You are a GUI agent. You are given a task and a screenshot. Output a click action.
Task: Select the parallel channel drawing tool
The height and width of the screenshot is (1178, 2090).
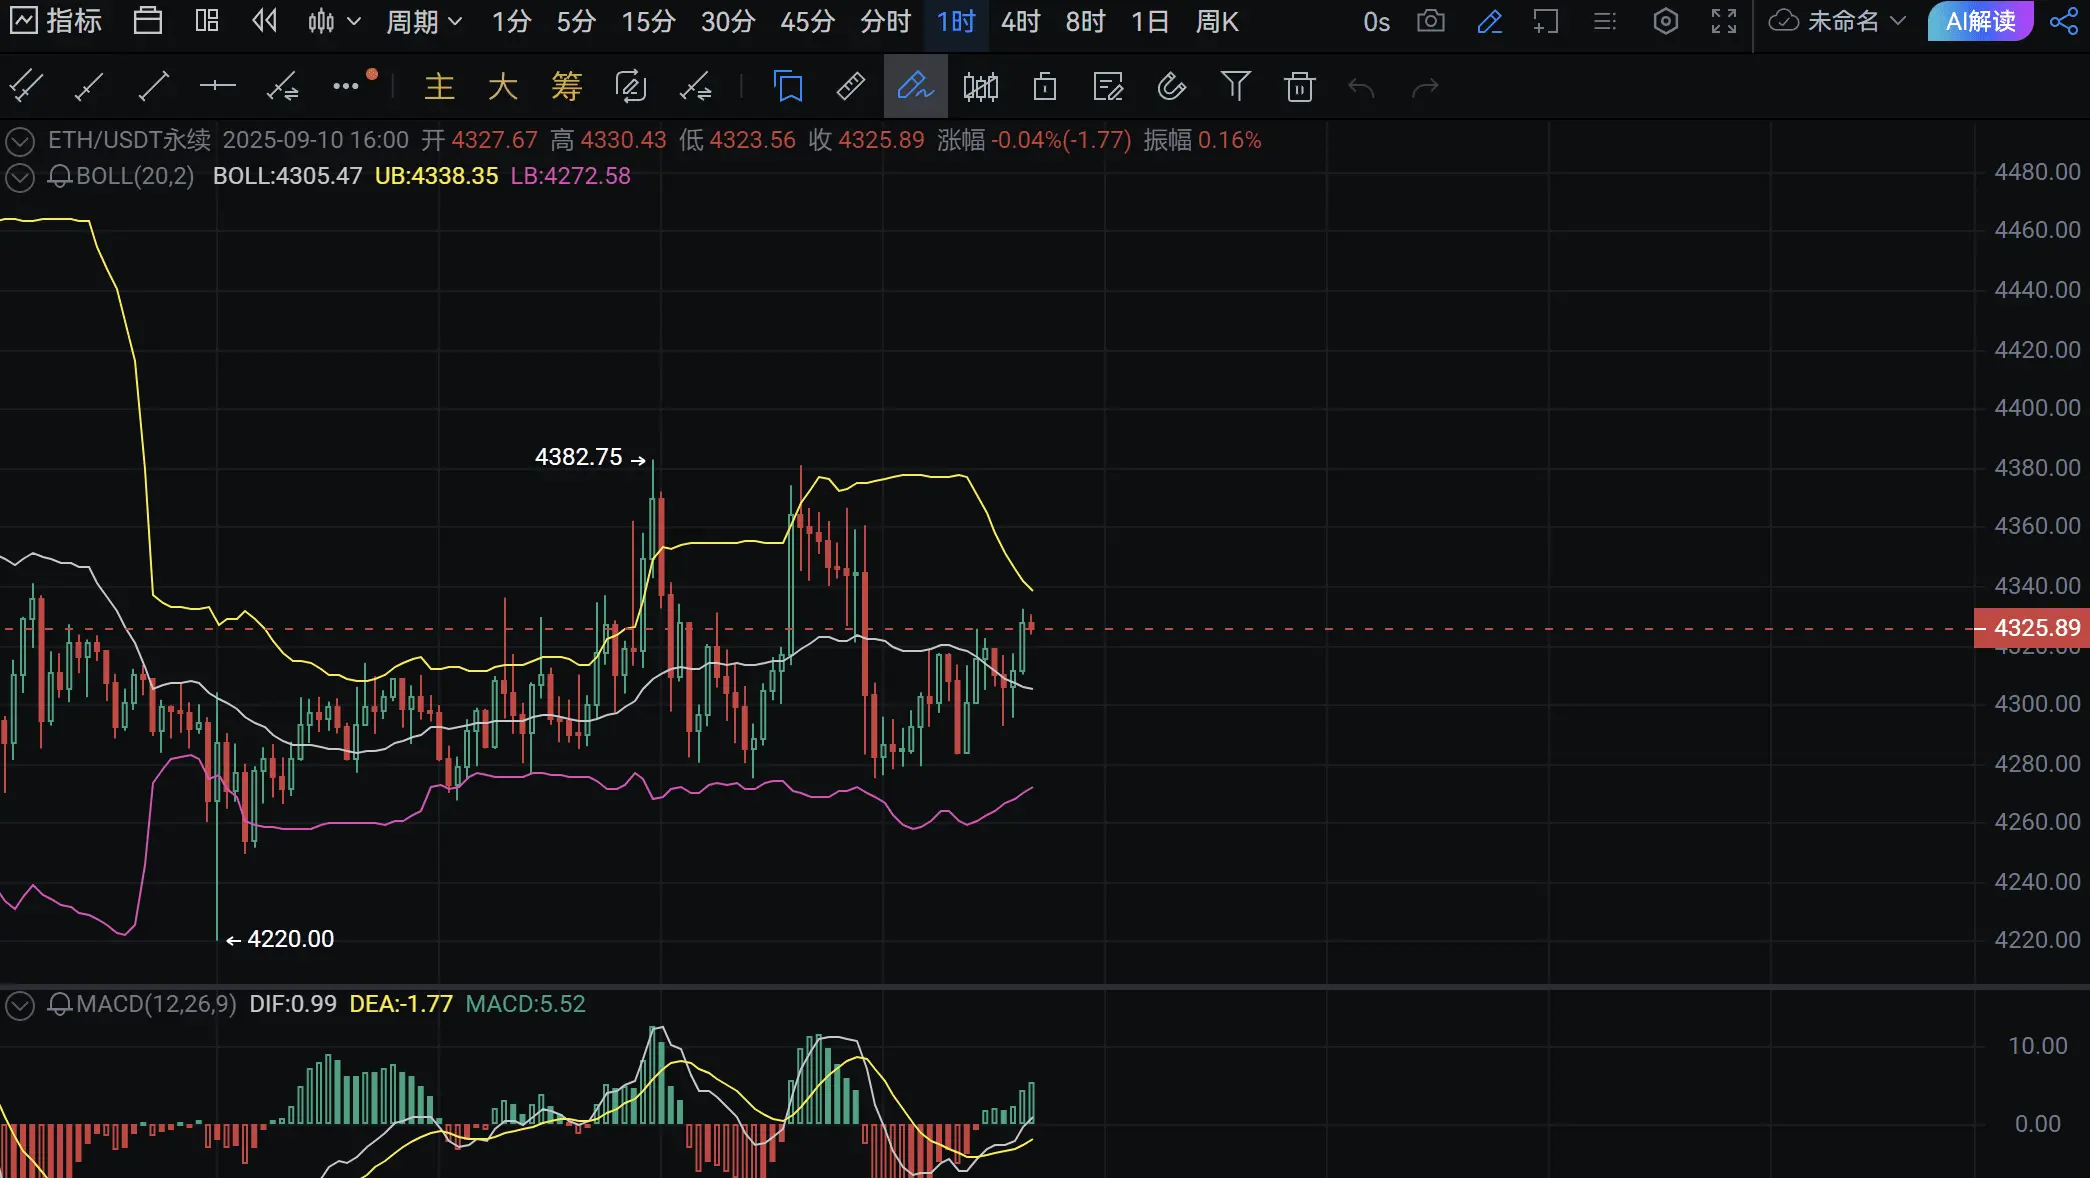click(x=25, y=87)
